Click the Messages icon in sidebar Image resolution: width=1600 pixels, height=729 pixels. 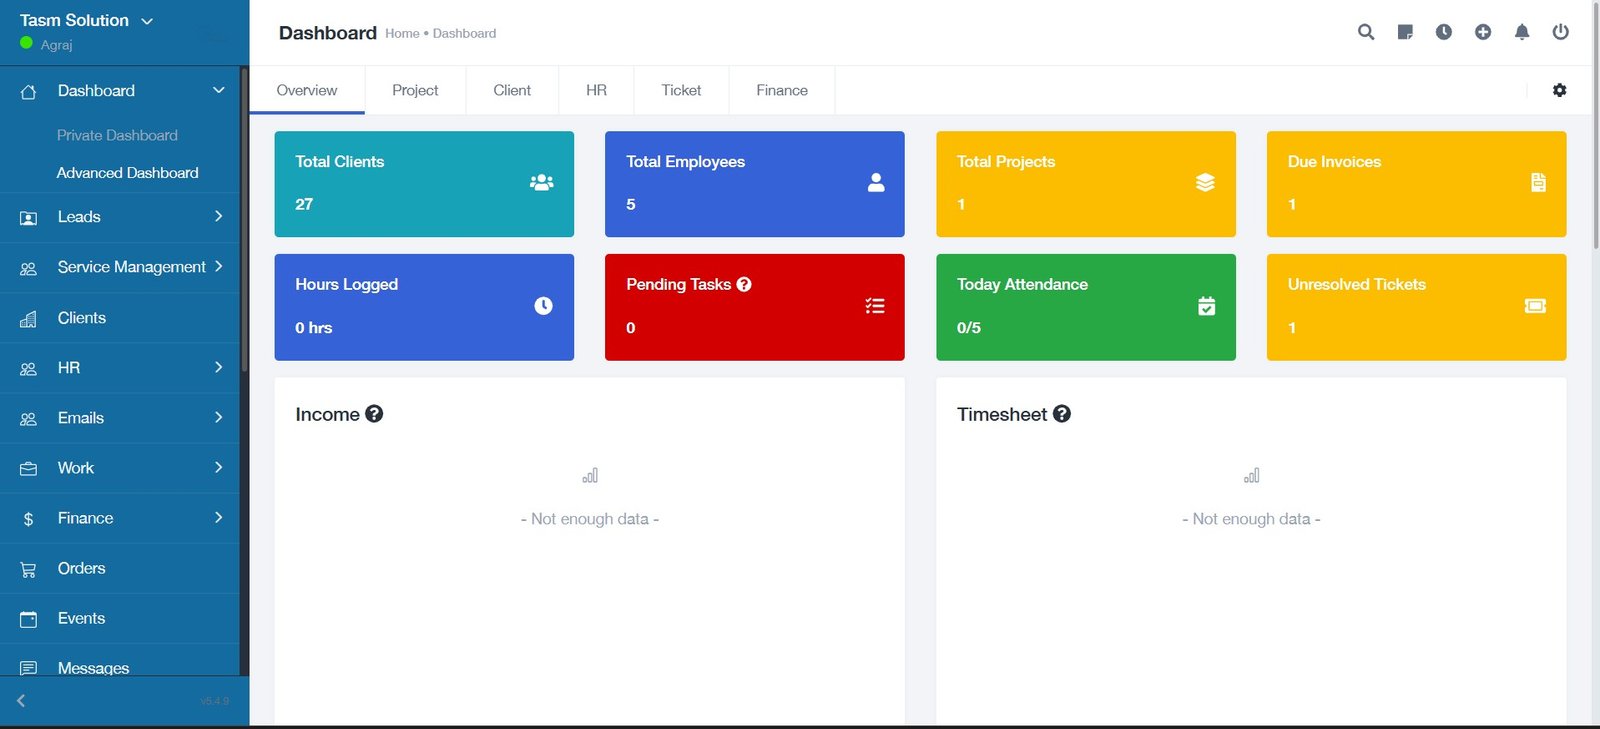(28, 667)
